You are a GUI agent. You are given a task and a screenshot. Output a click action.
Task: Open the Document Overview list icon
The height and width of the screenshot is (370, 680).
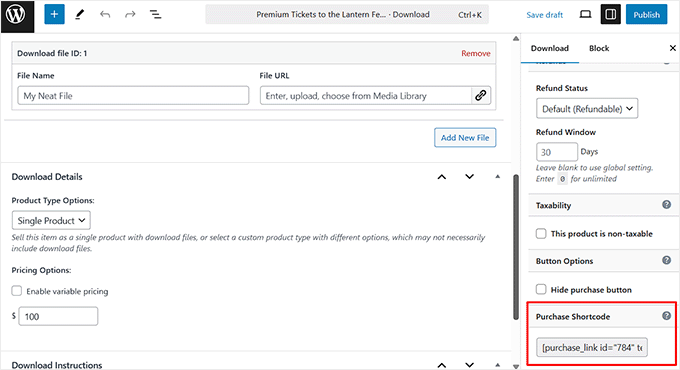point(155,15)
